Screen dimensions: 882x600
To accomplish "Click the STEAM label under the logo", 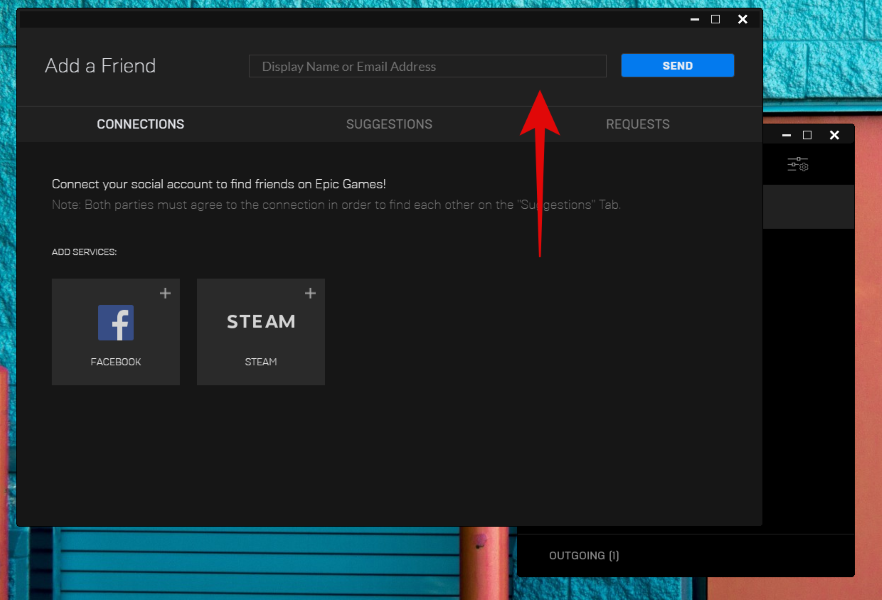I will click(x=261, y=362).
